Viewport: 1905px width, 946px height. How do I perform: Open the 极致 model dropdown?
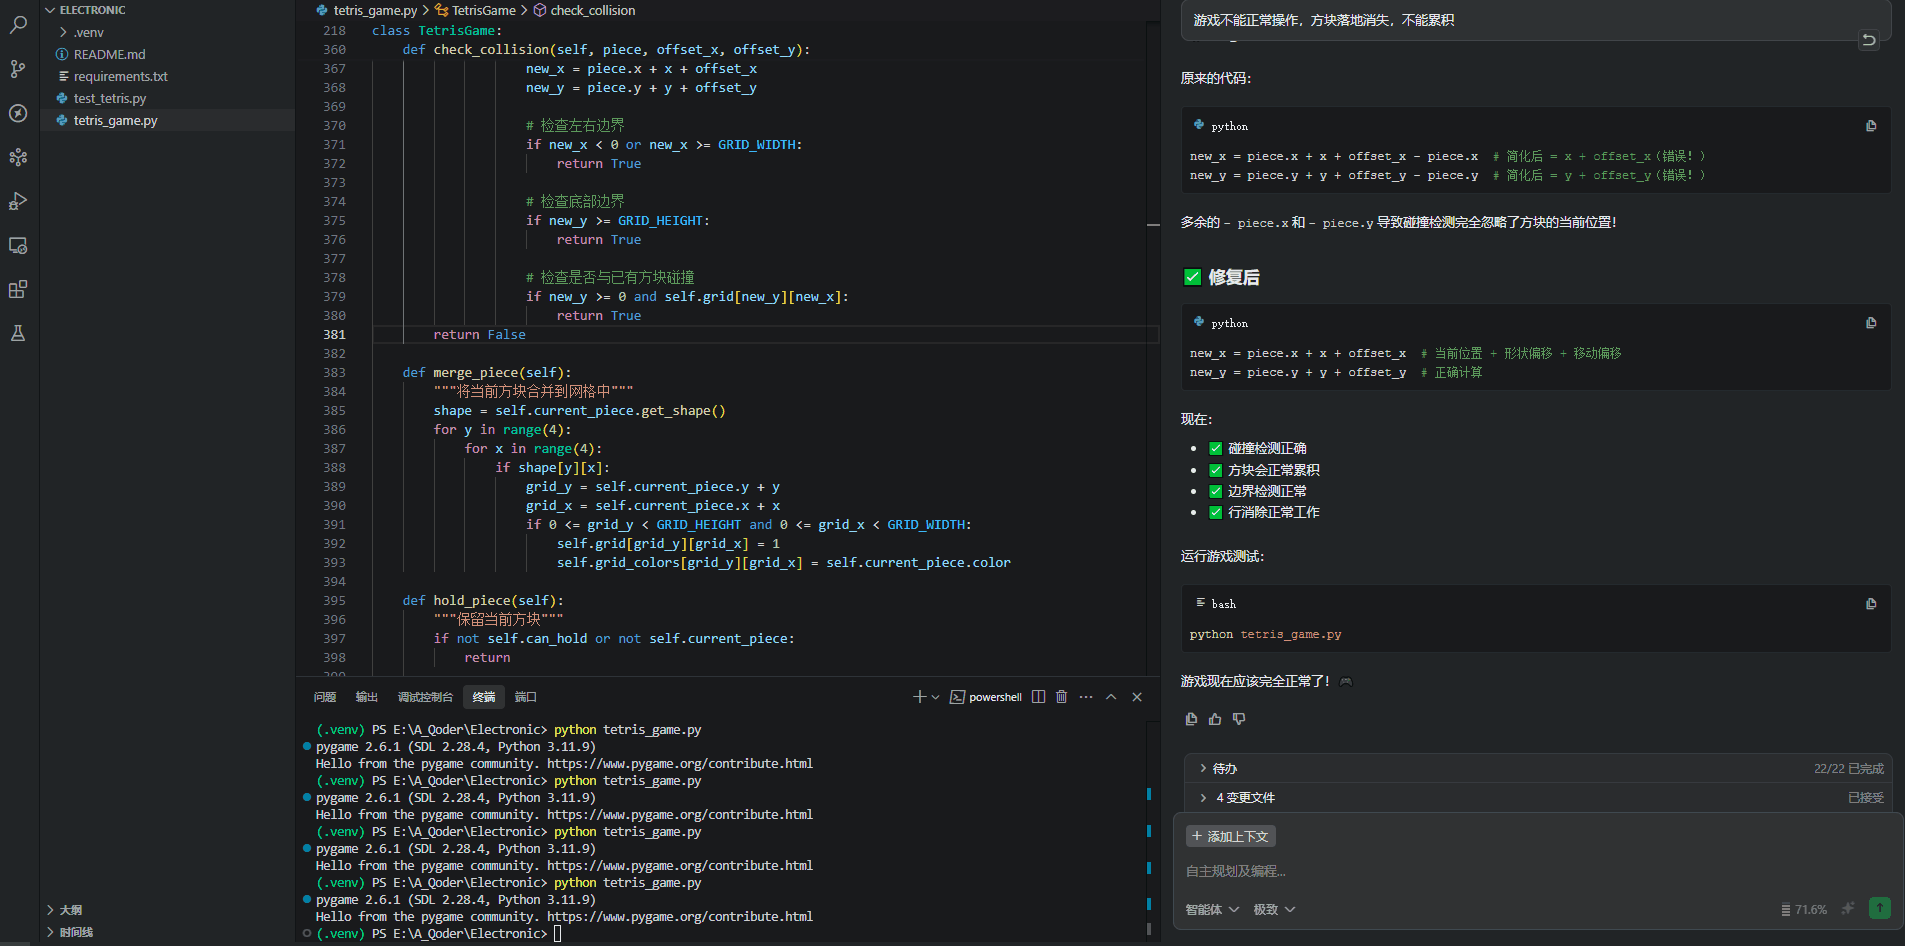tap(1274, 910)
